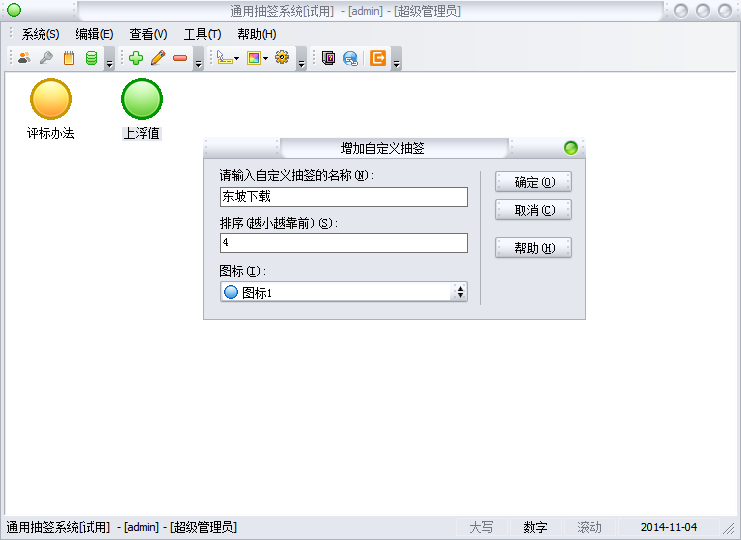The image size is (741, 540).
Task: Open the 图标 icon combo box
Action: coord(344,292)
